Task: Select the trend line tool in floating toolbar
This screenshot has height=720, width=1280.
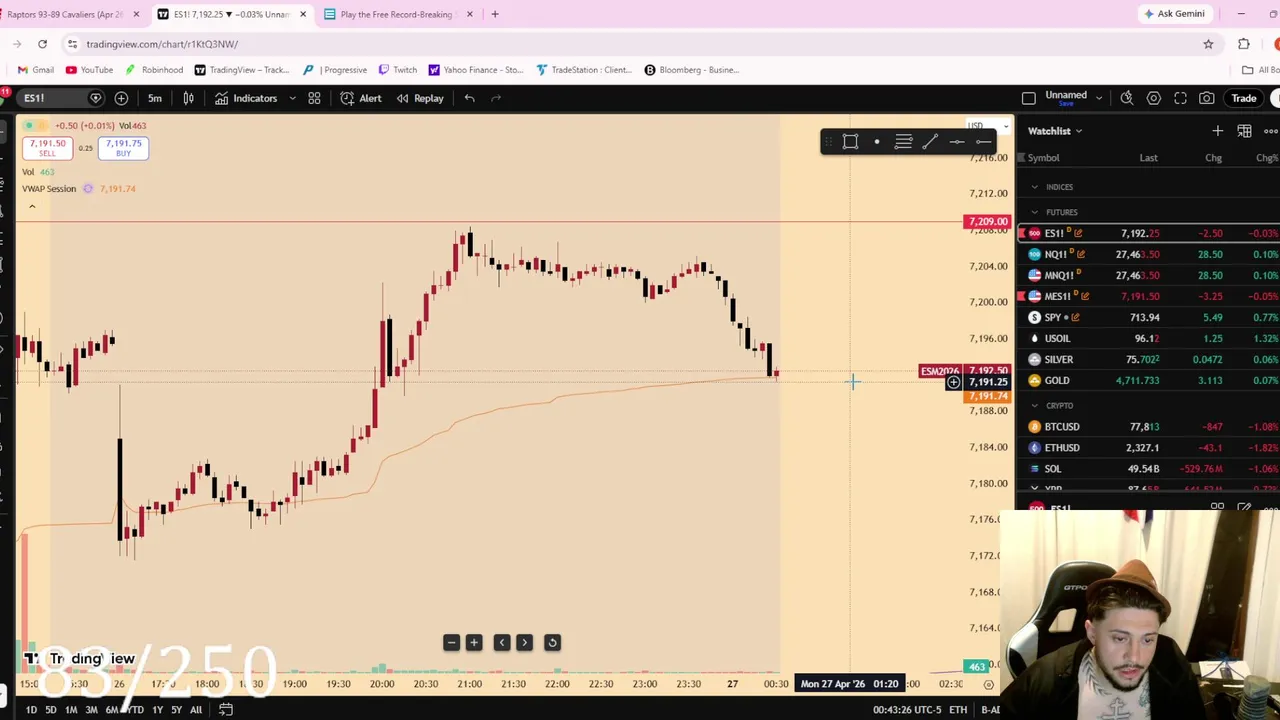Action: click(930, 142)
